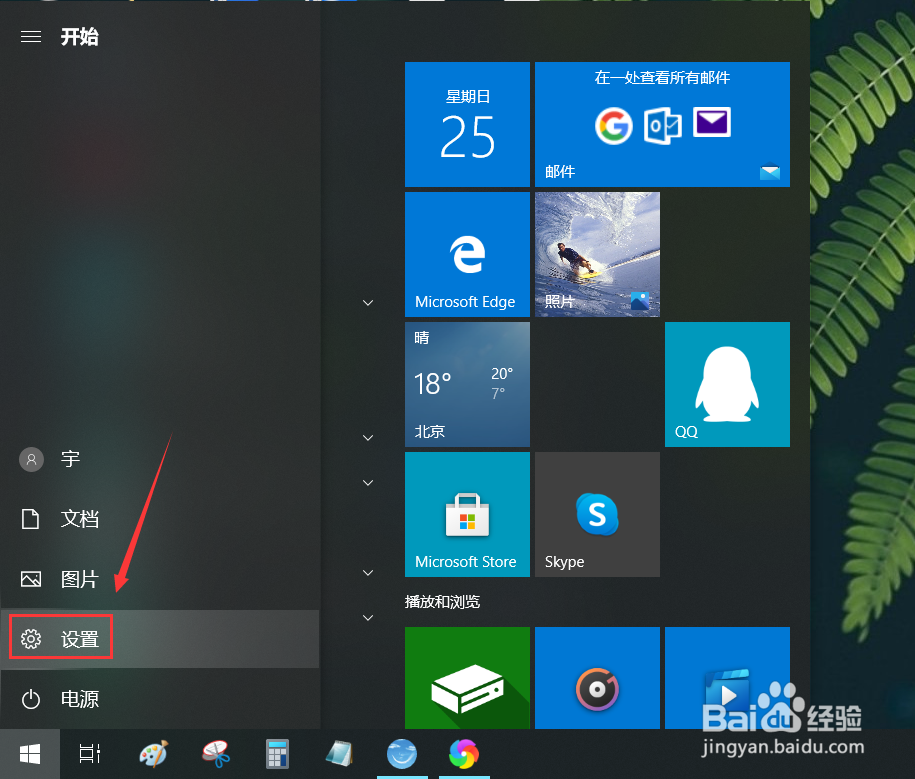Open the 邮件 (Mail) tile
The height and width of the screenshot is (779, 915).
(662, 124)
